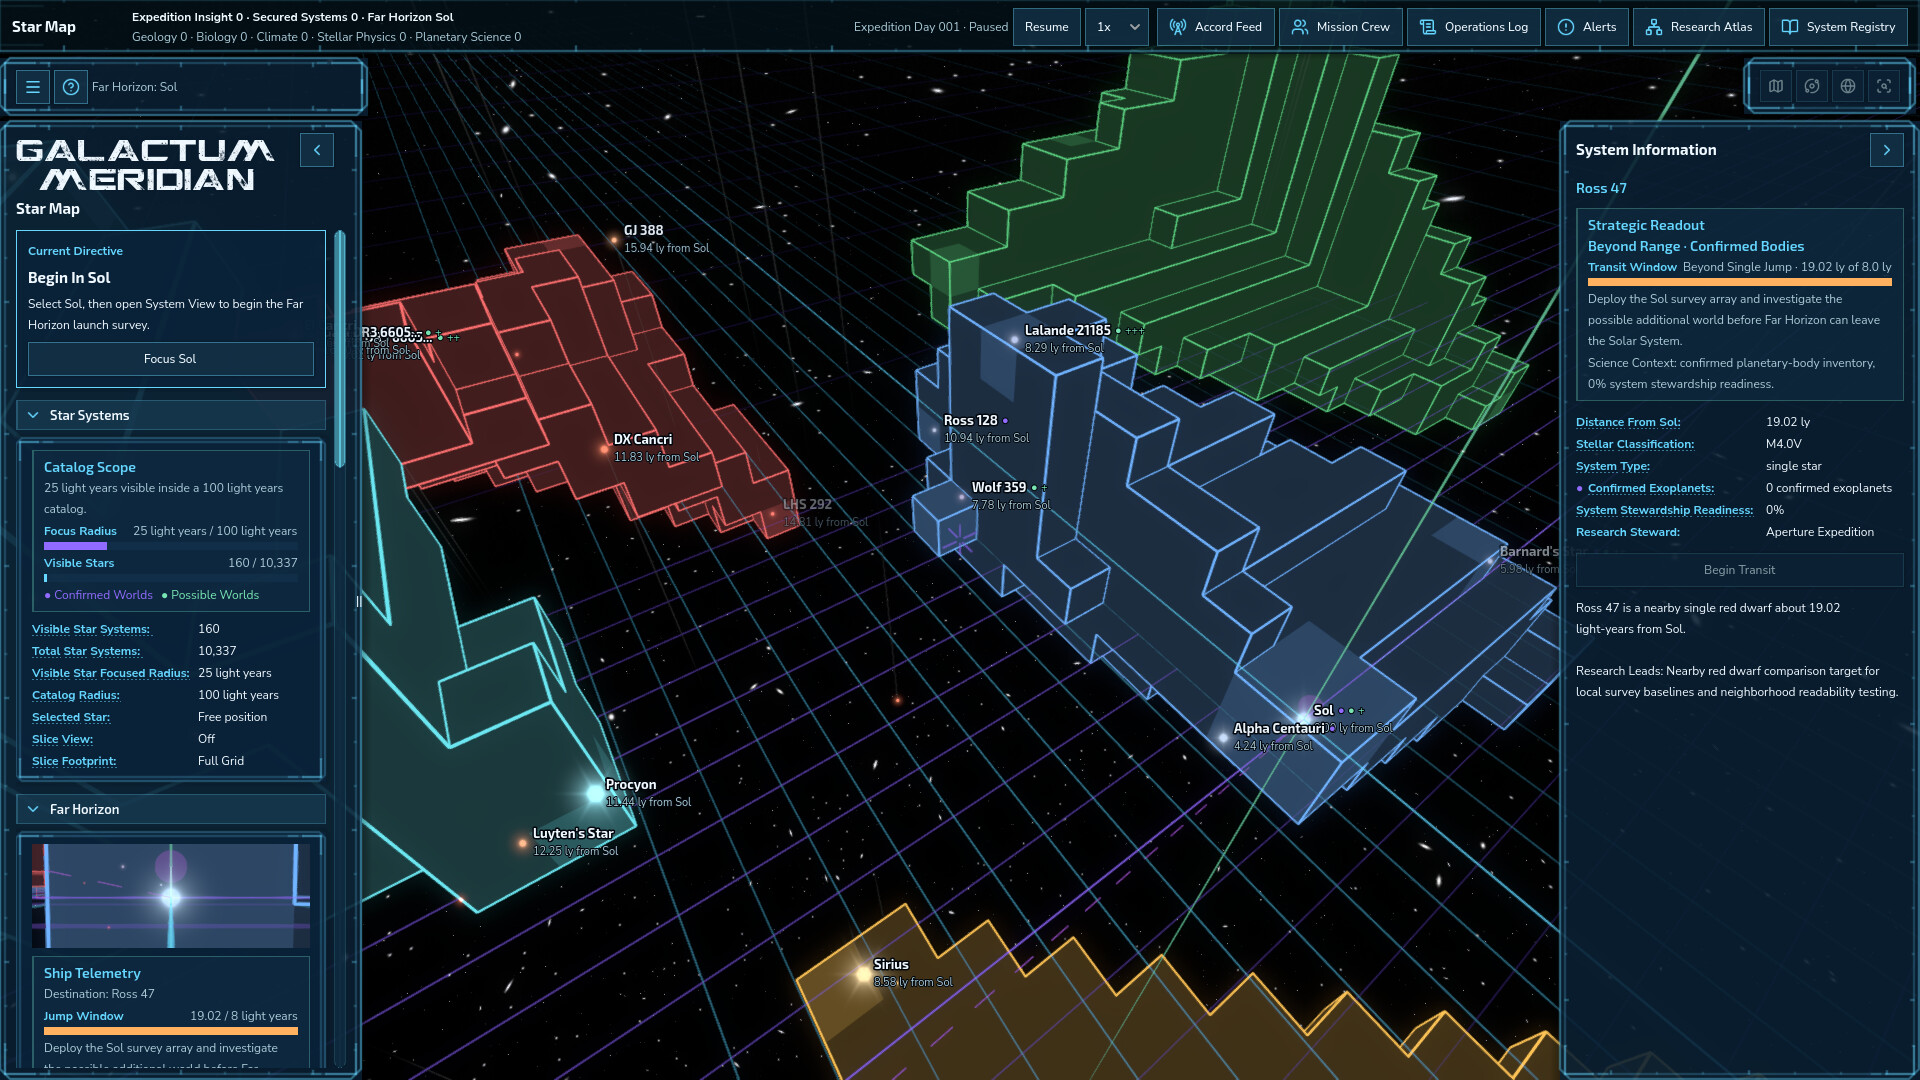Click the Research Steward label
Image resolution: width=1920 pixels, height=1080 pixels.
(x=1628, y=532)
